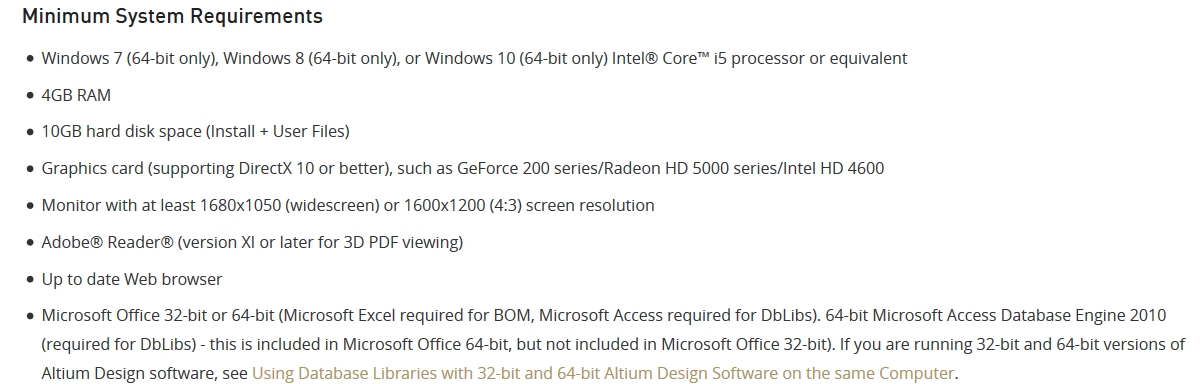1204x384 pixels.
Task: Click the Microsoft Office 32-bit or 64-bit text
Action: tap(157, 316)
